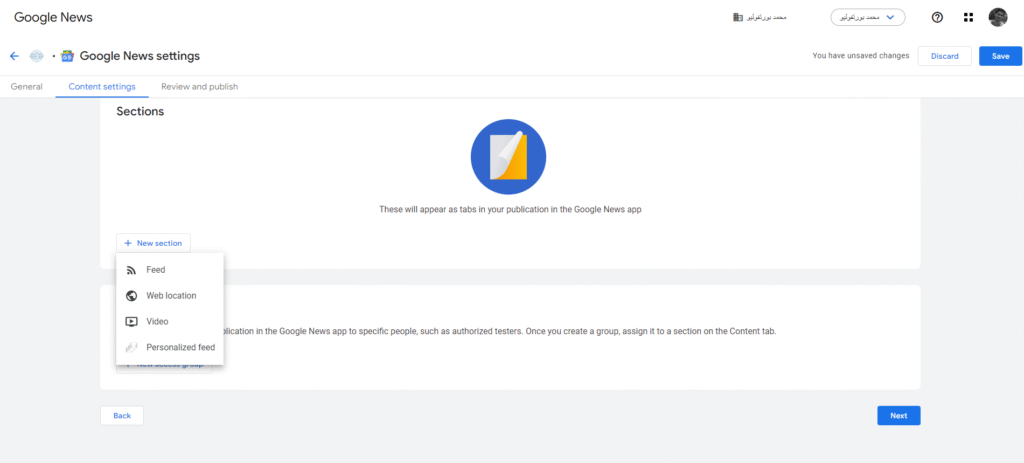Image resolution: width=1024 pixels, height=463 pixels.
Task: Click the Google News settings title
Action: click(x=140, y=56)
